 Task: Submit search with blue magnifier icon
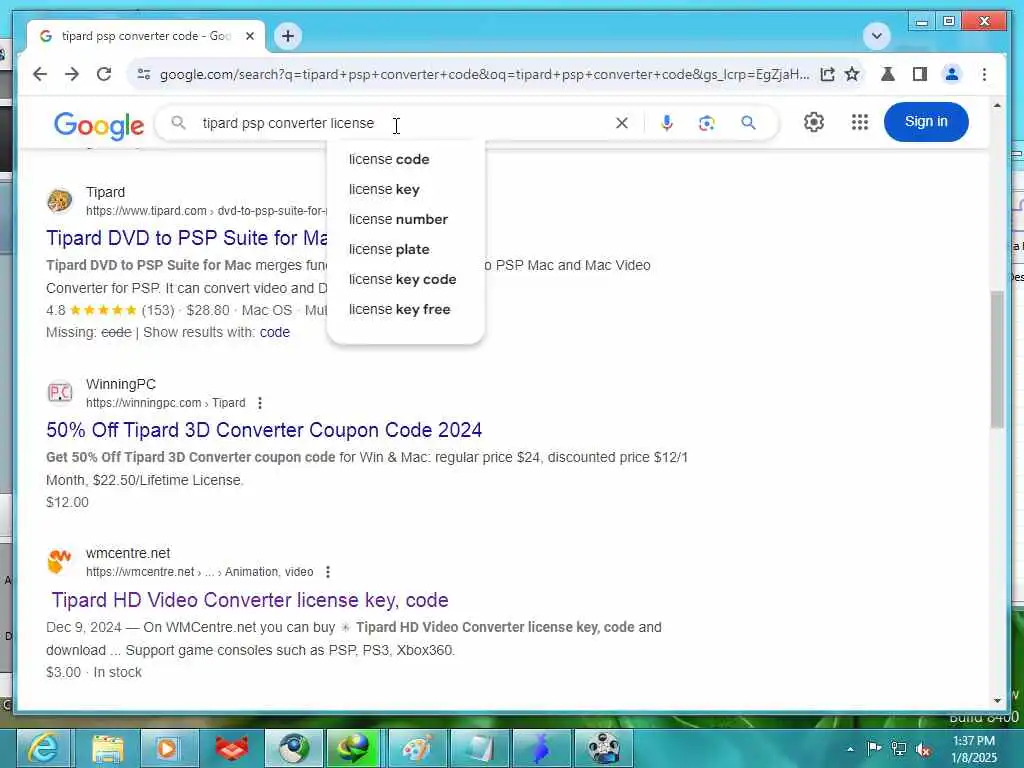pyautogui.click(x=748, y=122)
